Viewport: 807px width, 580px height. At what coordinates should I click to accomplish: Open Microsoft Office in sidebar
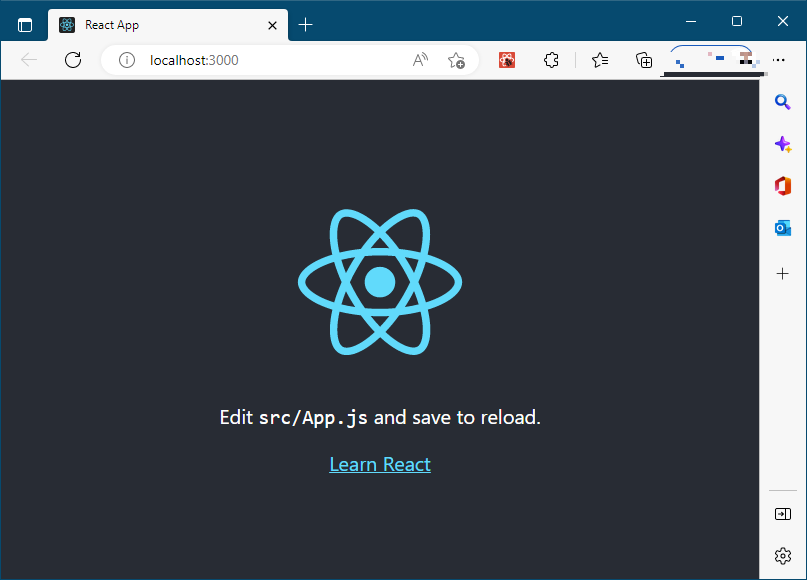coord(783,186)
